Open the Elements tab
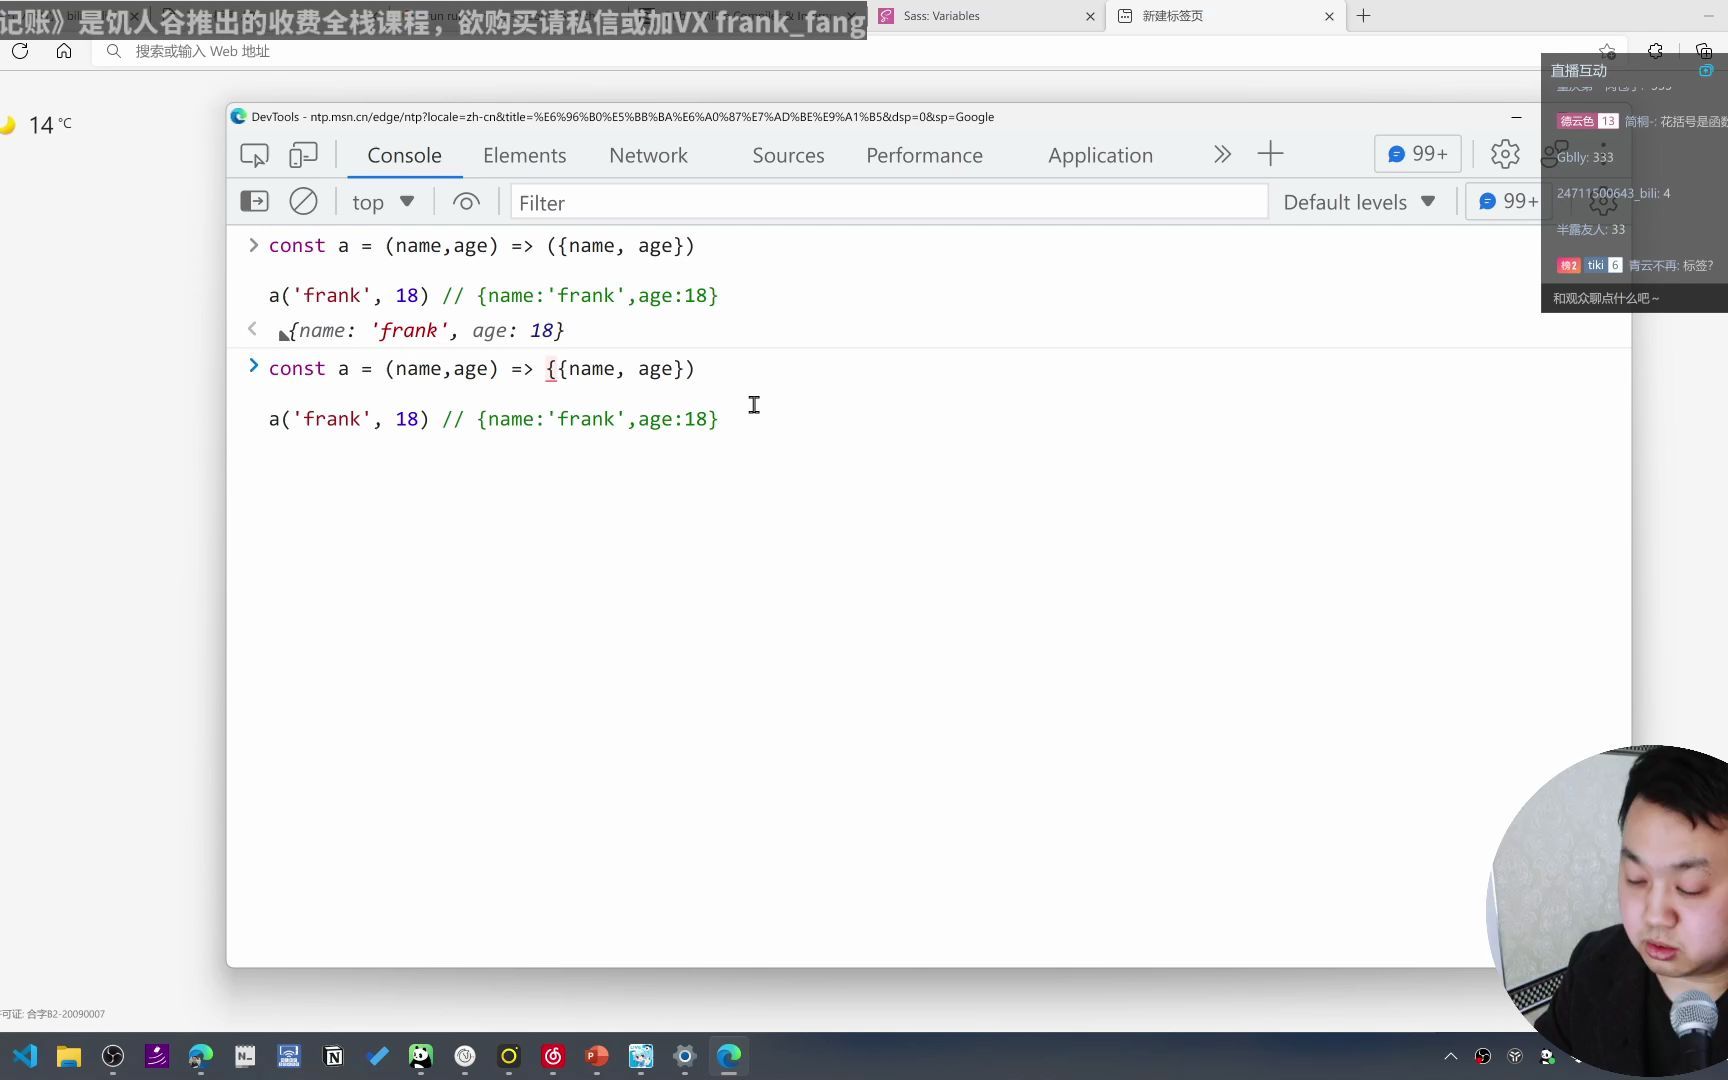1728x1080 pixels. [x=524, y=155]
